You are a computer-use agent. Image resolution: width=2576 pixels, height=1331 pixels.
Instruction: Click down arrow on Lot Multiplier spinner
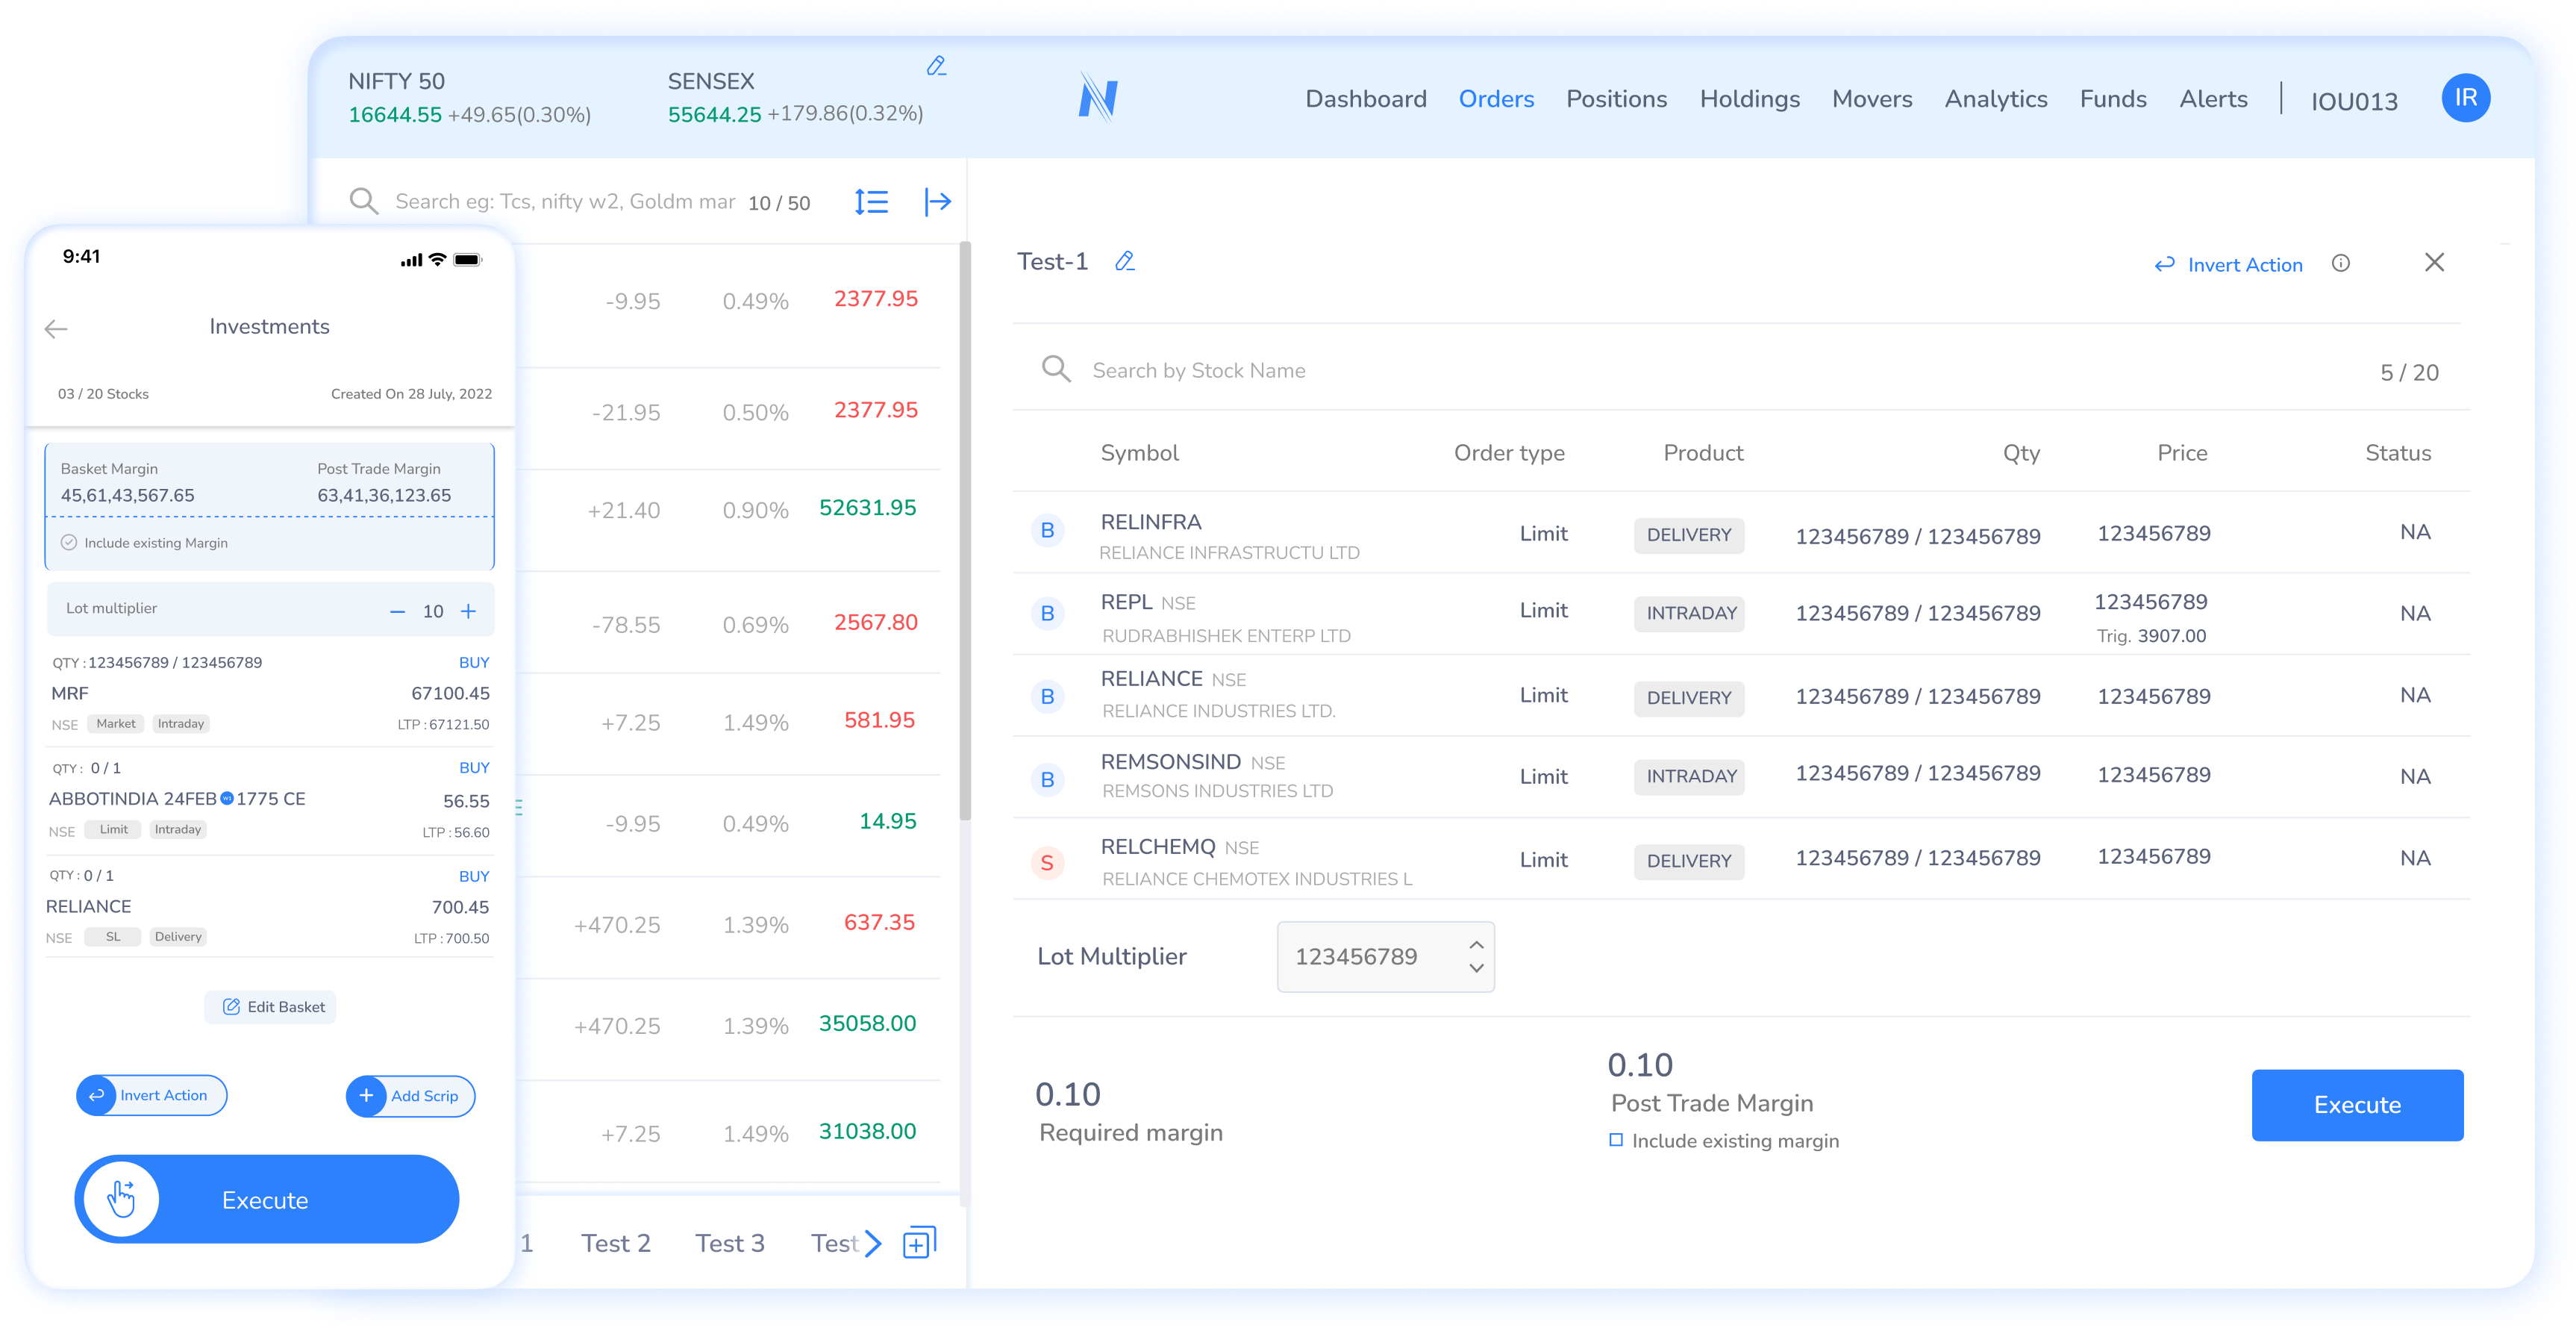[x=1476, y=968]
